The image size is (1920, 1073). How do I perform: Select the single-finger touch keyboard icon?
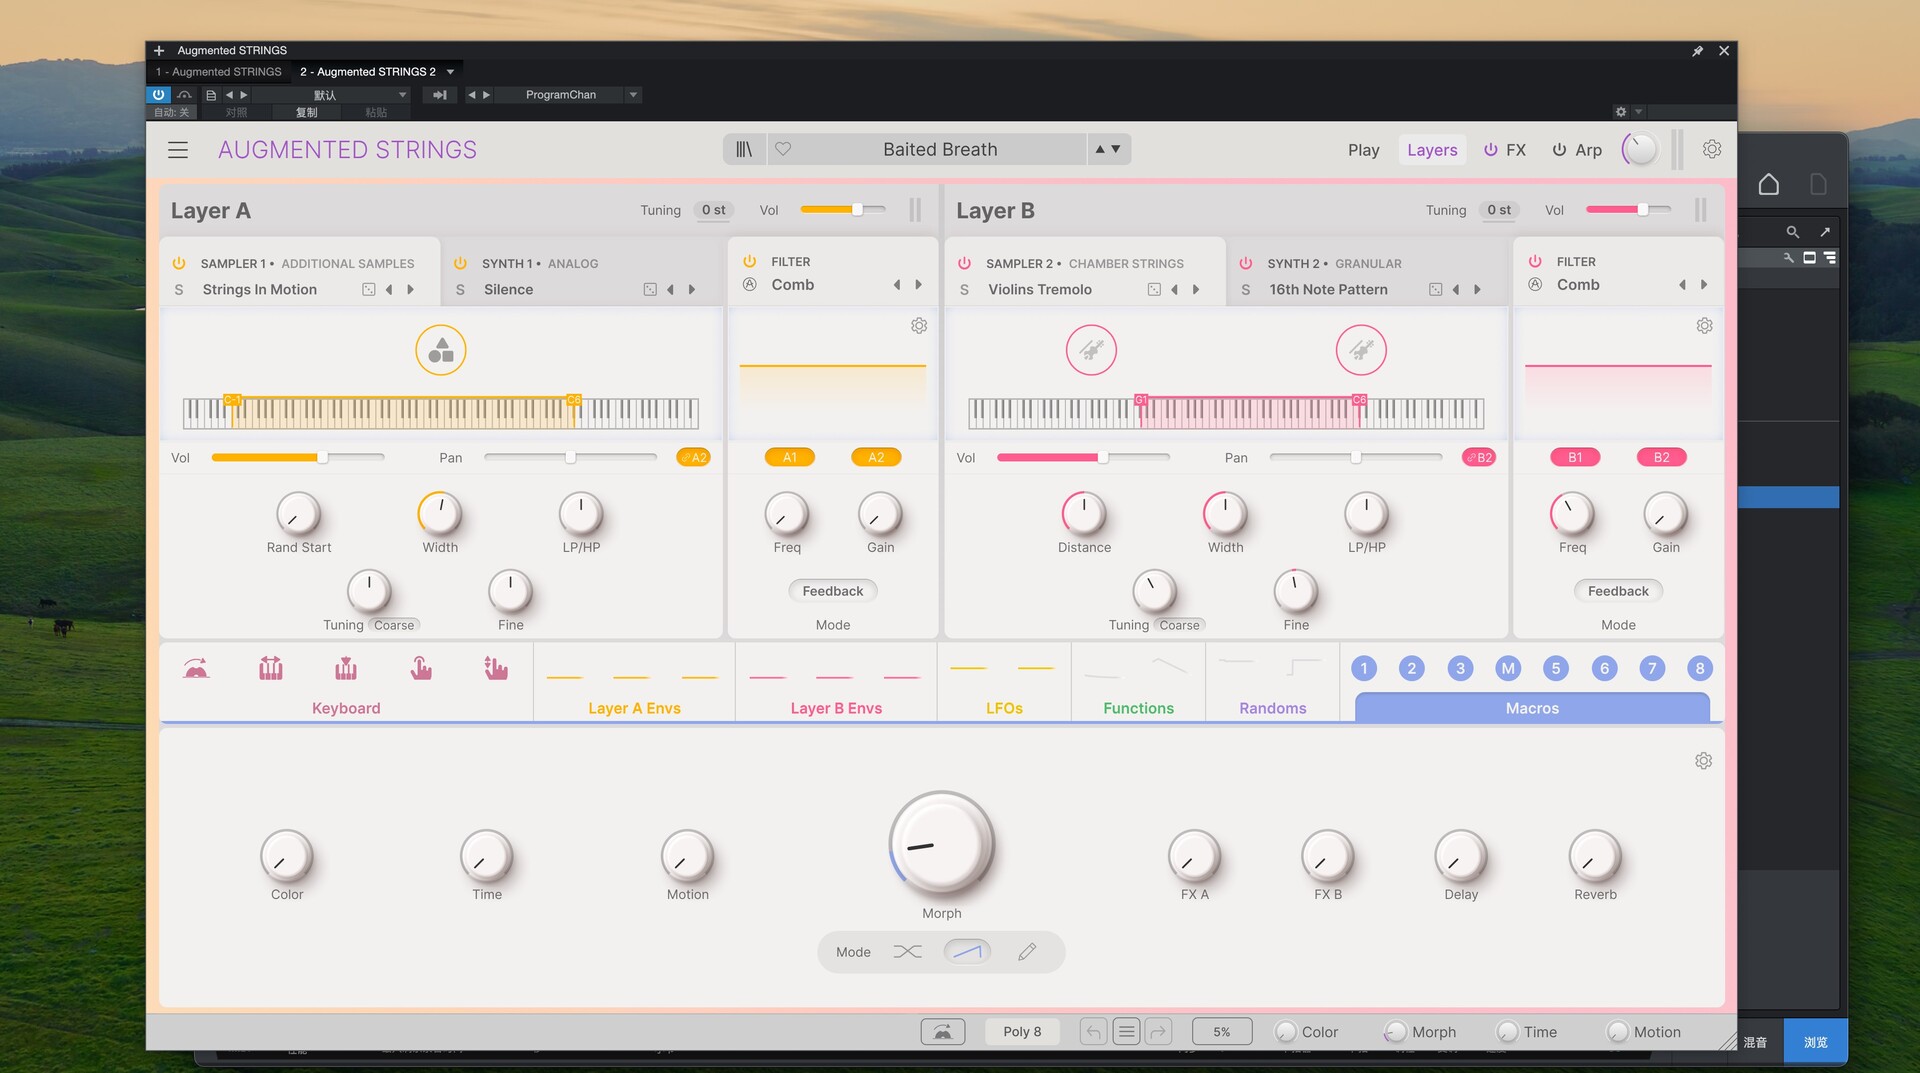pos(421,668)
